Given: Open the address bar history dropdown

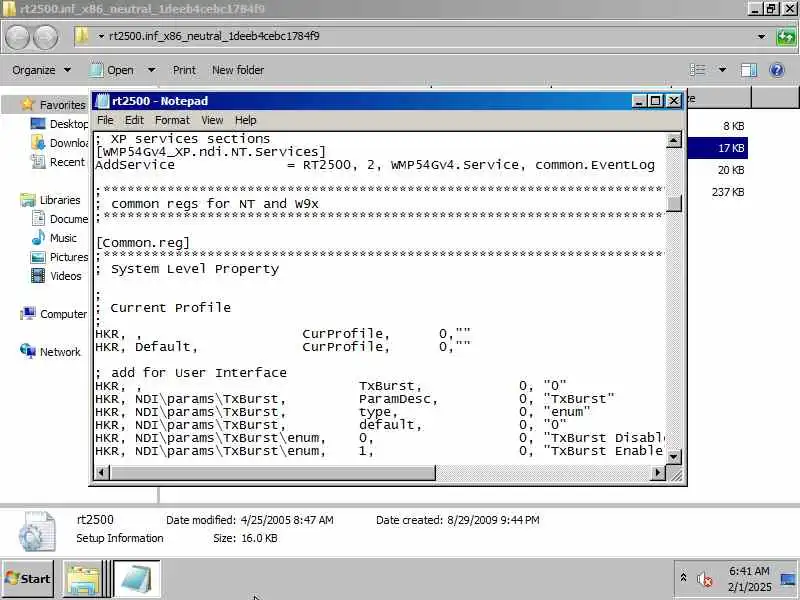Looking at the screenshot, I should click(761, 37).
